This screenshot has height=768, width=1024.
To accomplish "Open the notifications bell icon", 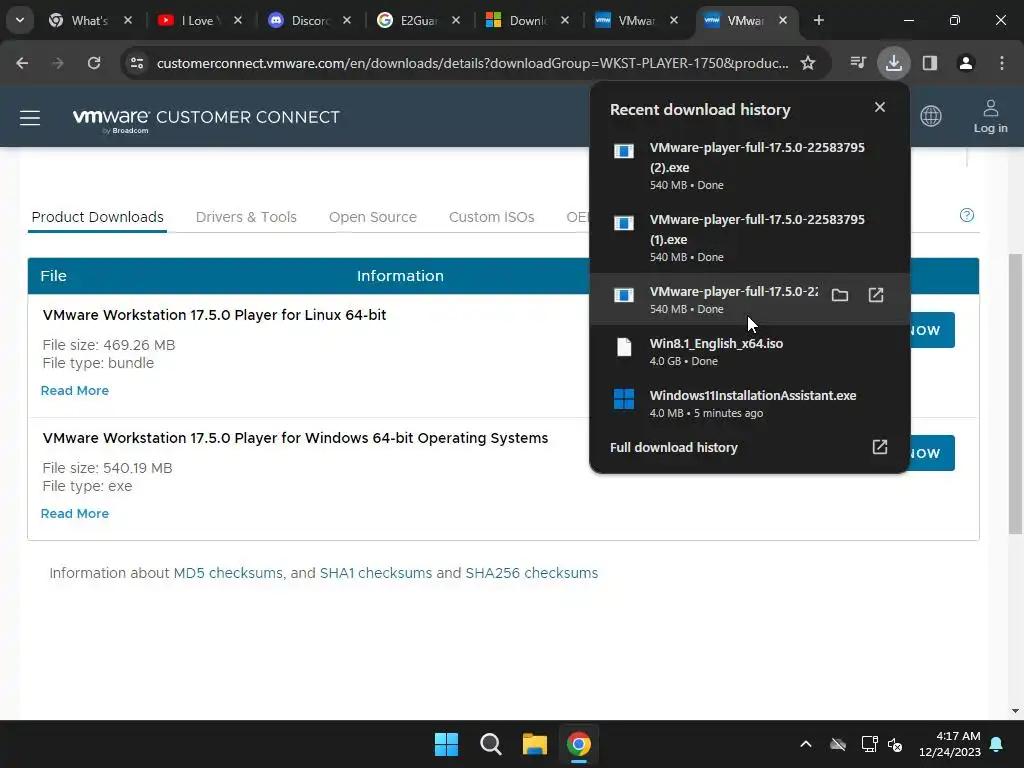I will point(997,744).
